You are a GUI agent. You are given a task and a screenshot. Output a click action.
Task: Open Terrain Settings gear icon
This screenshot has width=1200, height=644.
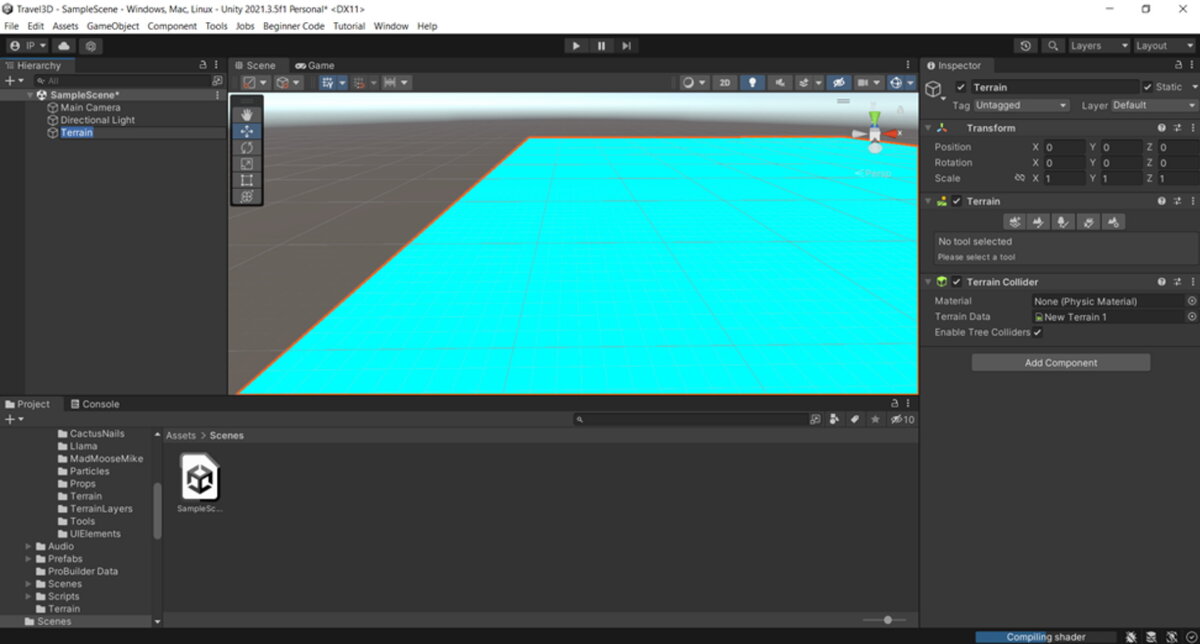(1112, 222)
